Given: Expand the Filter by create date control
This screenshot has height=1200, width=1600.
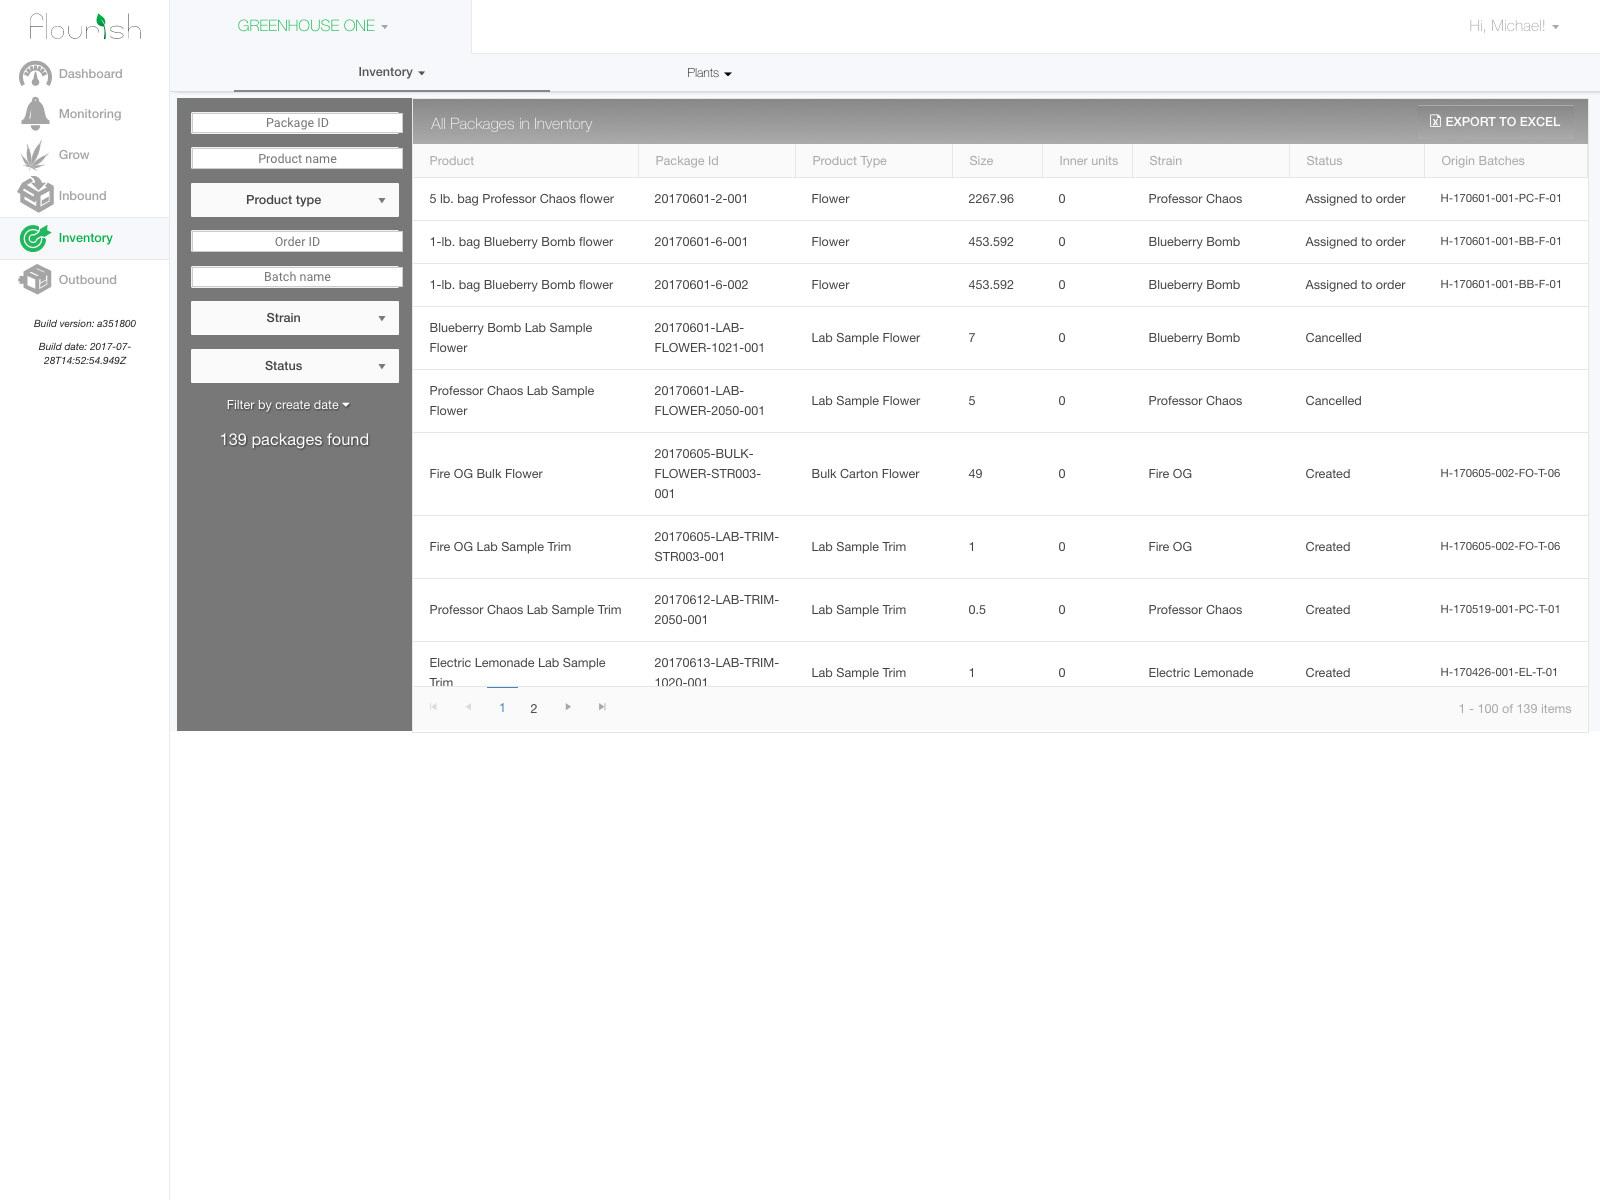Looking at the screenshot, I should [x=288, y=405].
